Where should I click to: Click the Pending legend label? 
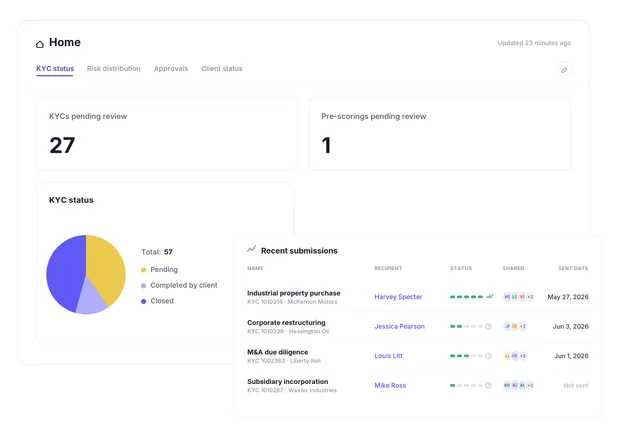164,269
